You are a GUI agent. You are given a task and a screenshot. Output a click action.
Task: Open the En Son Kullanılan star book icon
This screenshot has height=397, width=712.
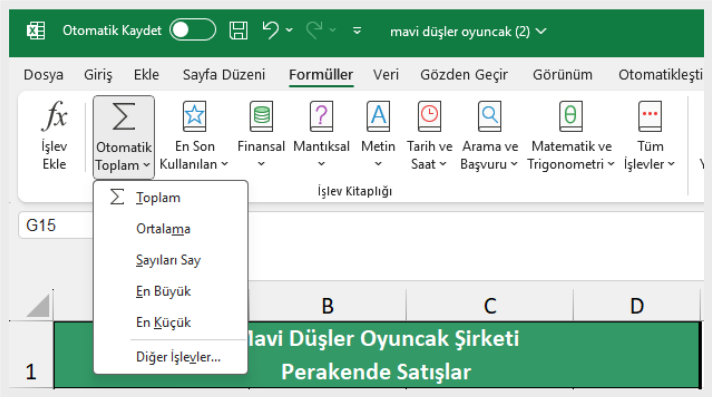click(x=194, y=116)
